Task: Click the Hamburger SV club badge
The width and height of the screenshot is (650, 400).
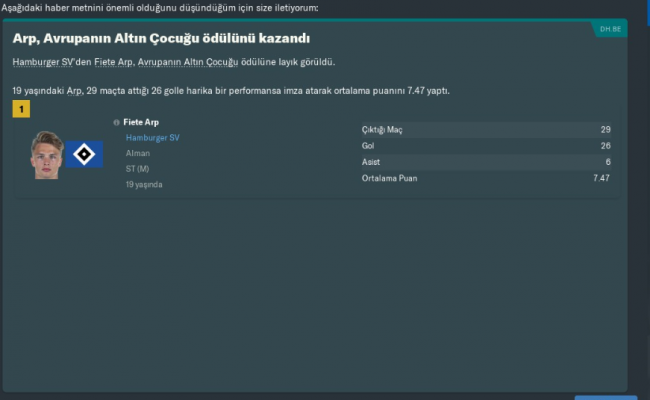Action: click(x=84, y=154)
